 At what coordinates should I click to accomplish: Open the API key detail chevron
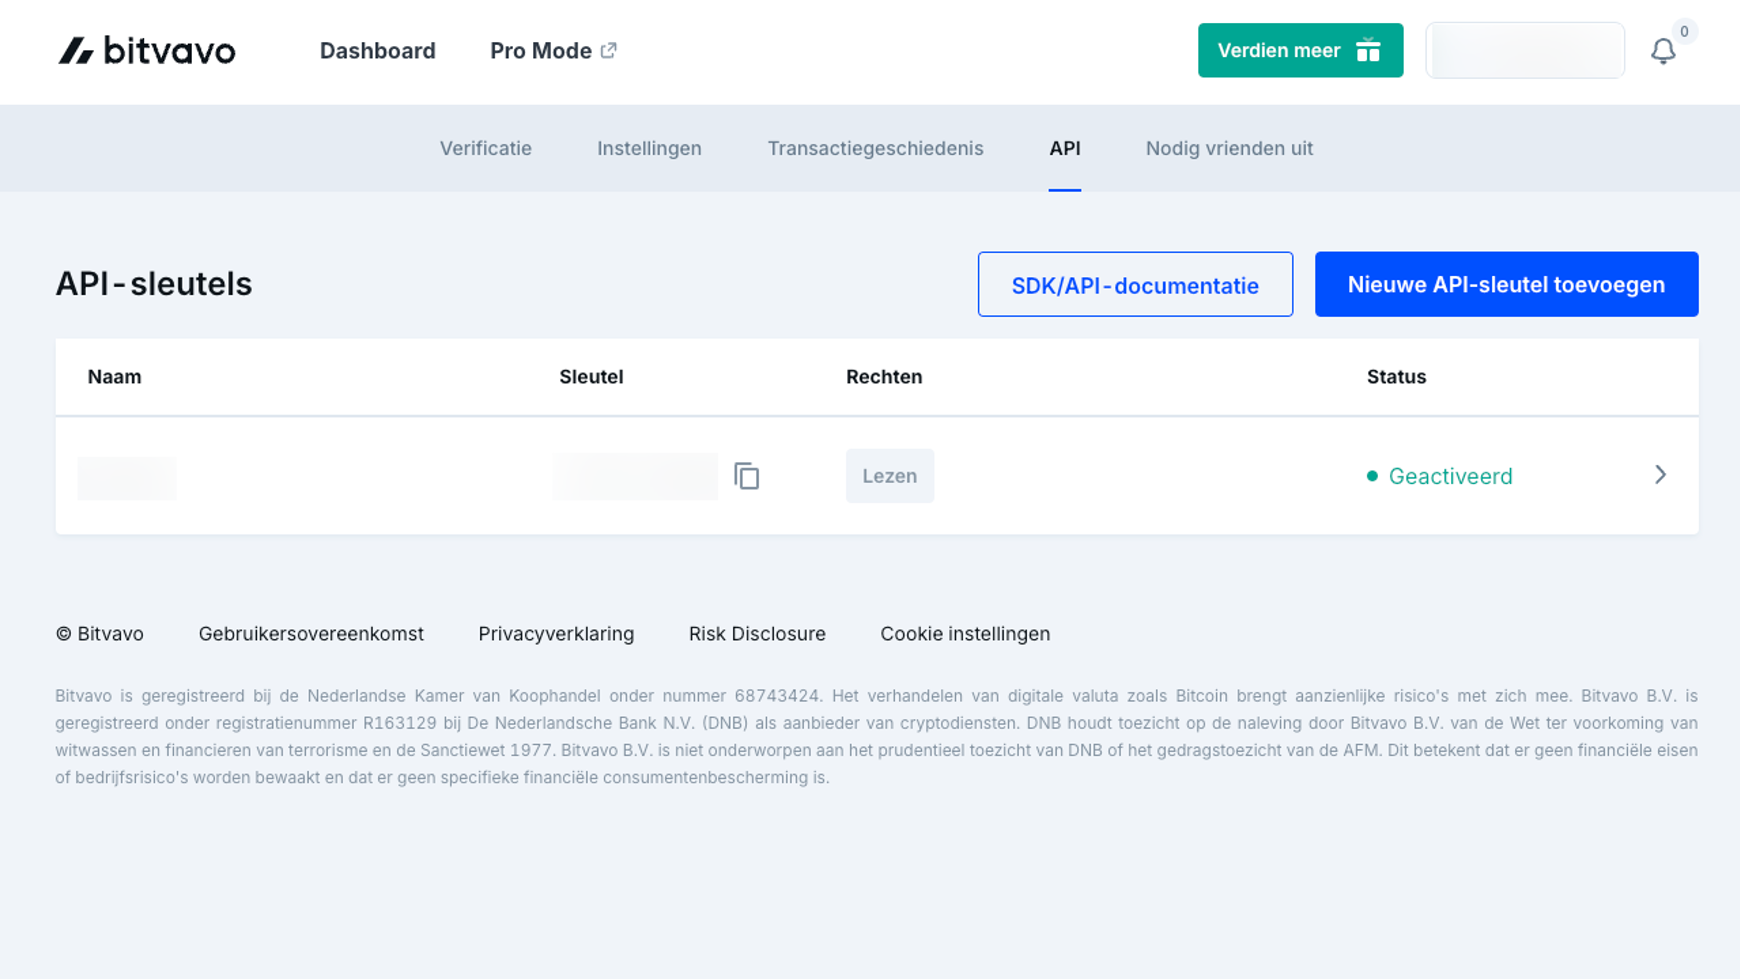click(1660, 475)
